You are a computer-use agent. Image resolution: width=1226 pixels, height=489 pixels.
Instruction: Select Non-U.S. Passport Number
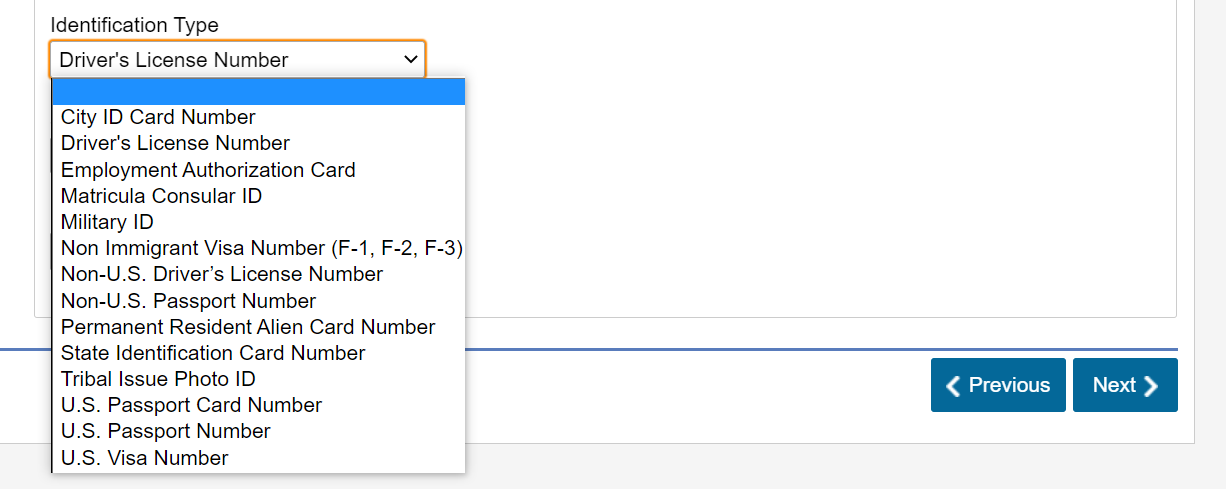pyautogui.click(x=259, y=301)
